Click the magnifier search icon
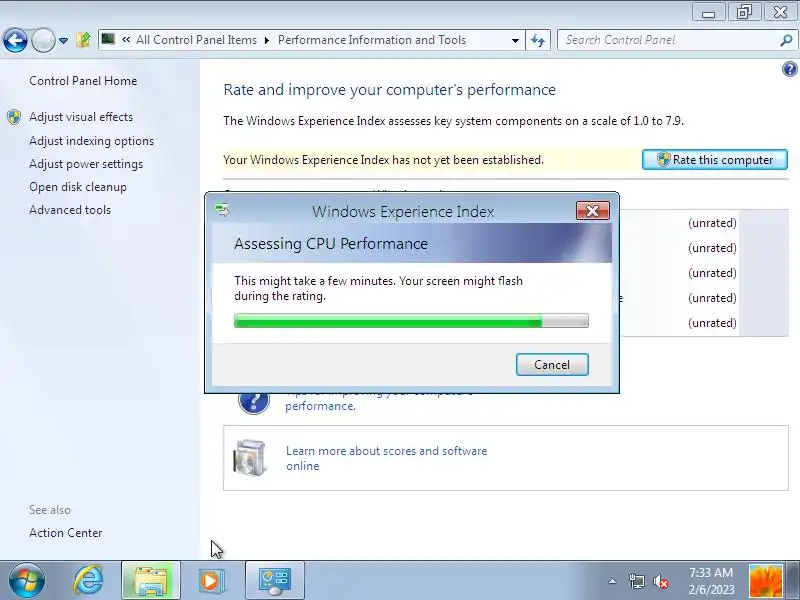The height and width of the screenshot is (600, 800). [x=786, y=40]
